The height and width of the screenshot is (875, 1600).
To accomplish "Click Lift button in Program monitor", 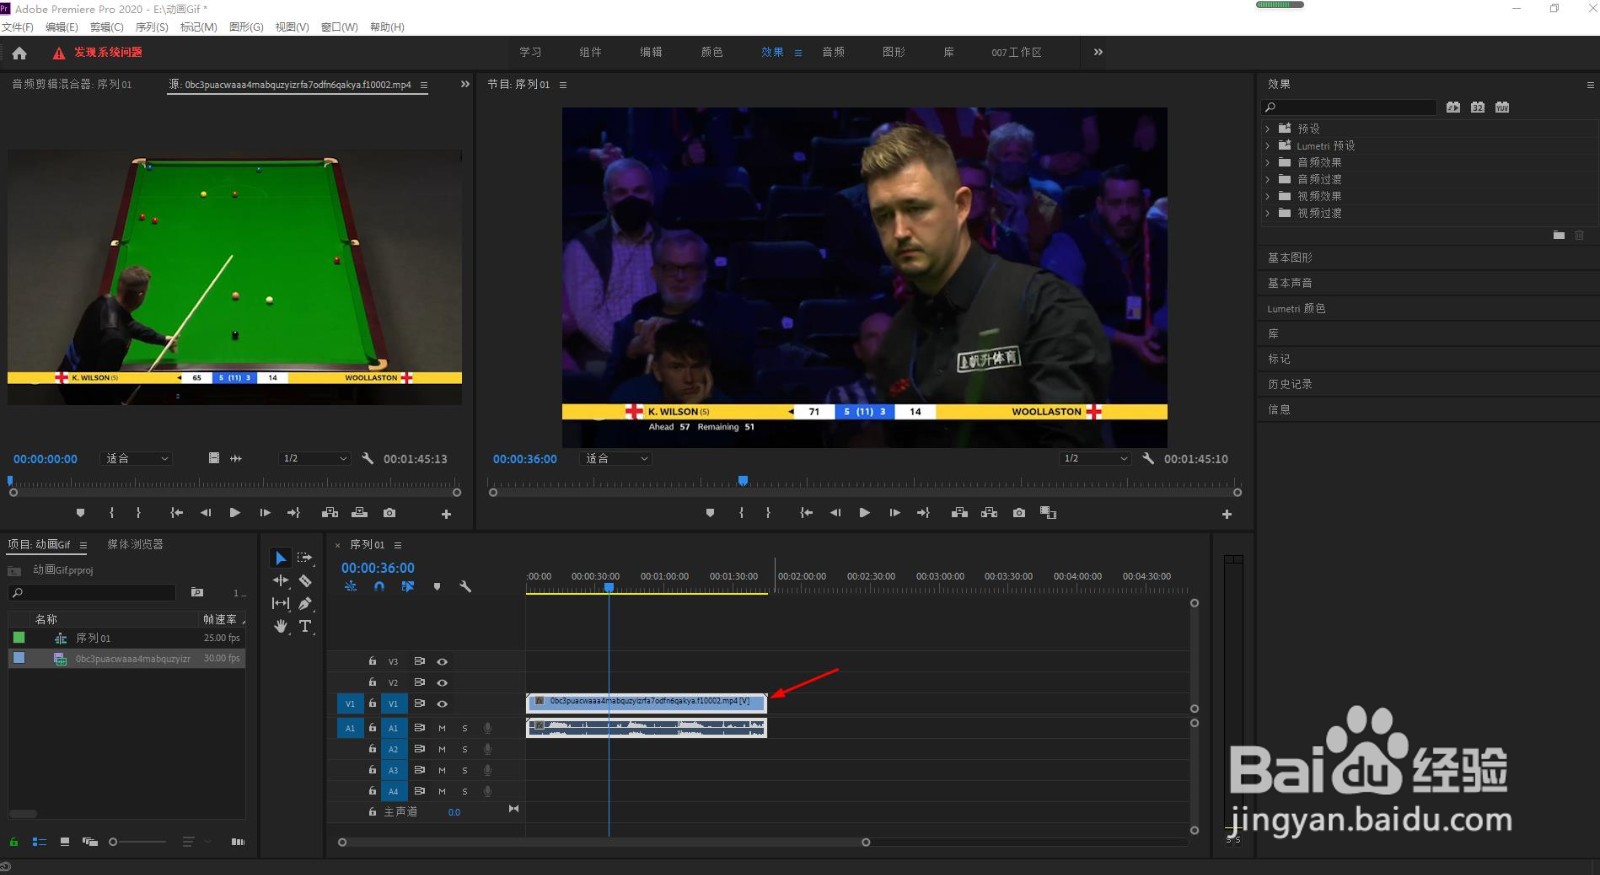I will pyautogui.click(x=959, y=513).
